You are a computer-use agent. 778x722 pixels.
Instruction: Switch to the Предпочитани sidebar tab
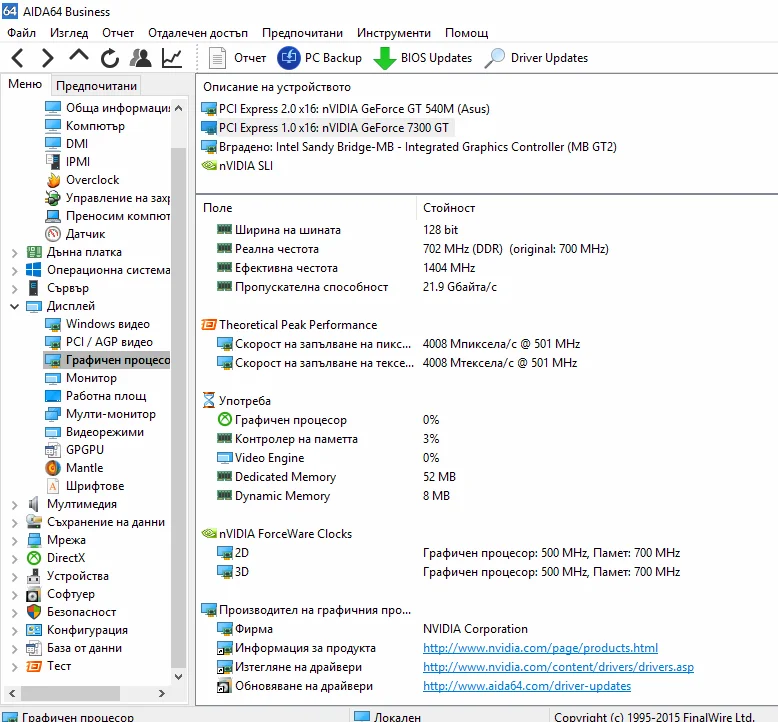coord(96,85)
